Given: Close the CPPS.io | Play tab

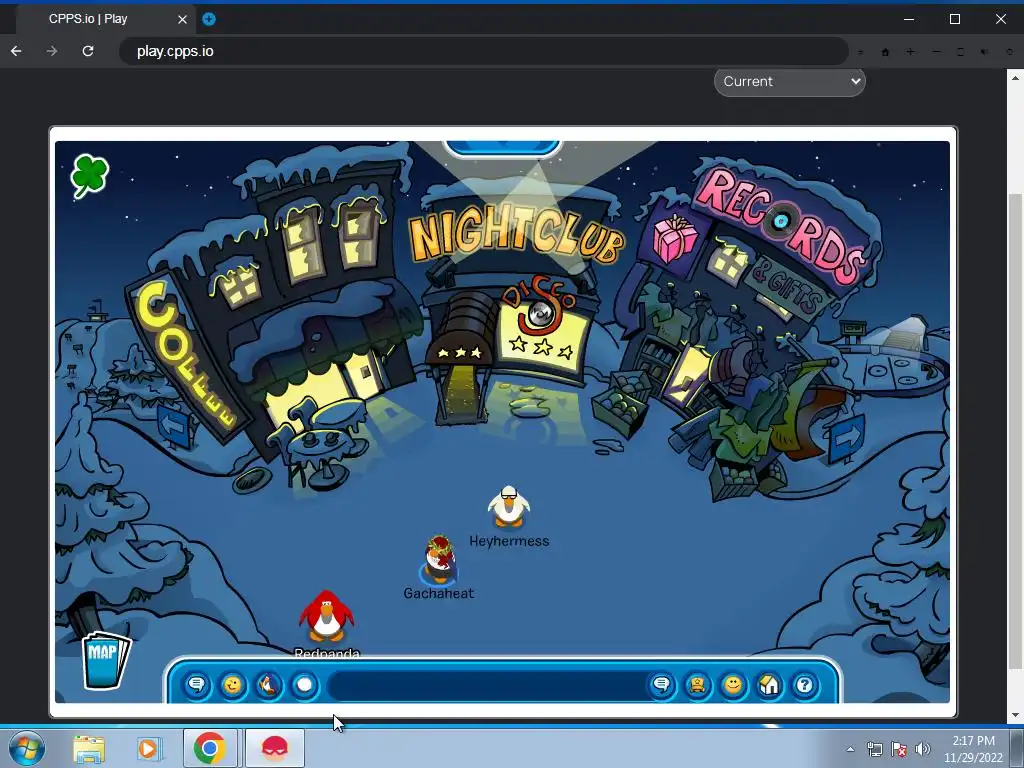Looking at the screenshot, I should pyautogui.click(x=182, y=19).
